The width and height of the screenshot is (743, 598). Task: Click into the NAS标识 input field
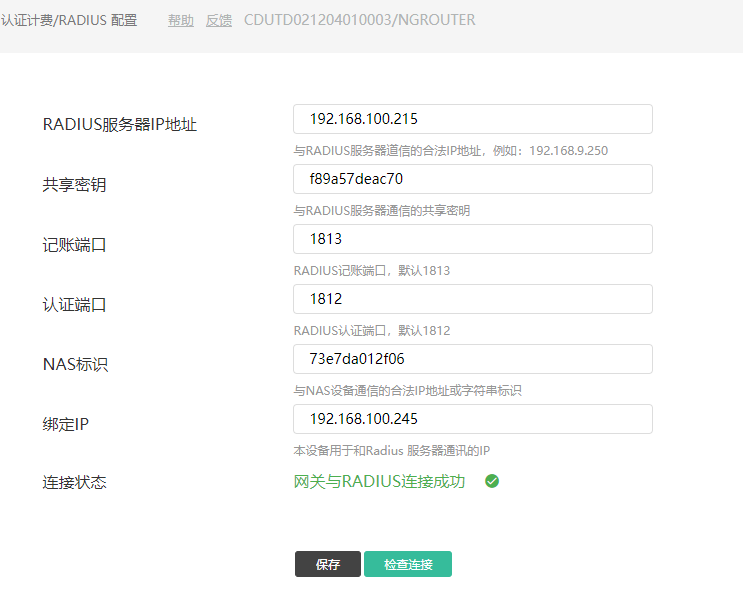472,359
